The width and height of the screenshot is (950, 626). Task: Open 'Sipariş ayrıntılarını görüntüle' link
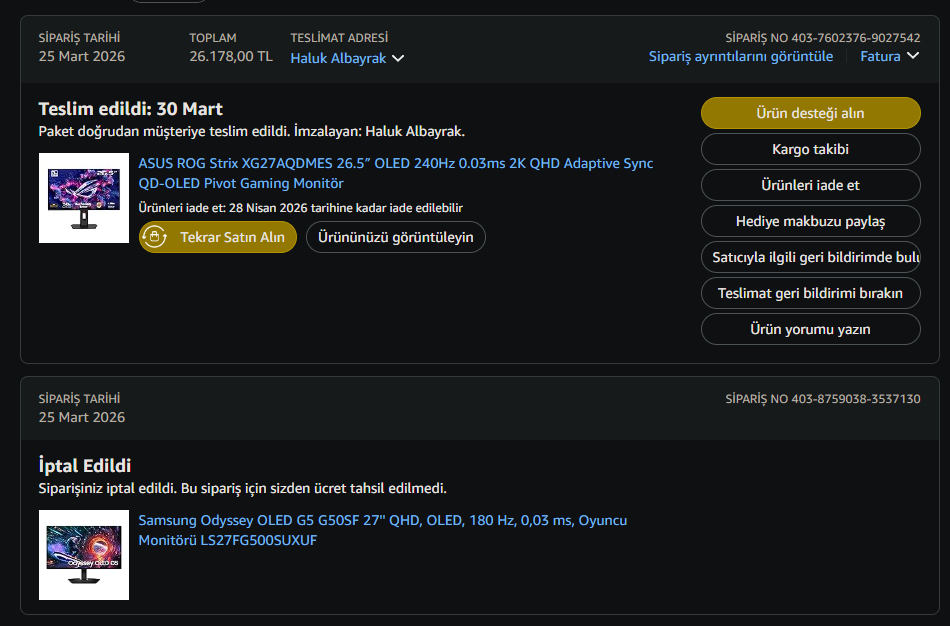tap(740, 56)
